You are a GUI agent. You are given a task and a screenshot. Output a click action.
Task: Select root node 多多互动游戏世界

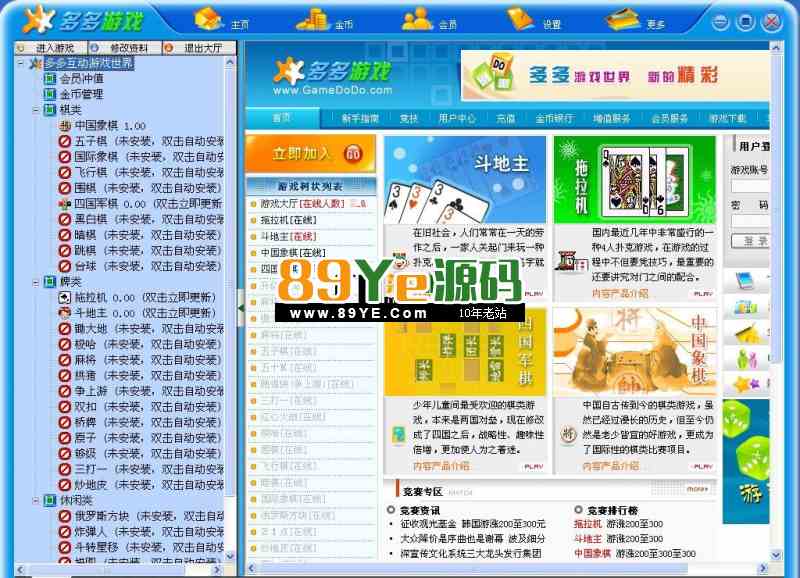pos(89,63)
